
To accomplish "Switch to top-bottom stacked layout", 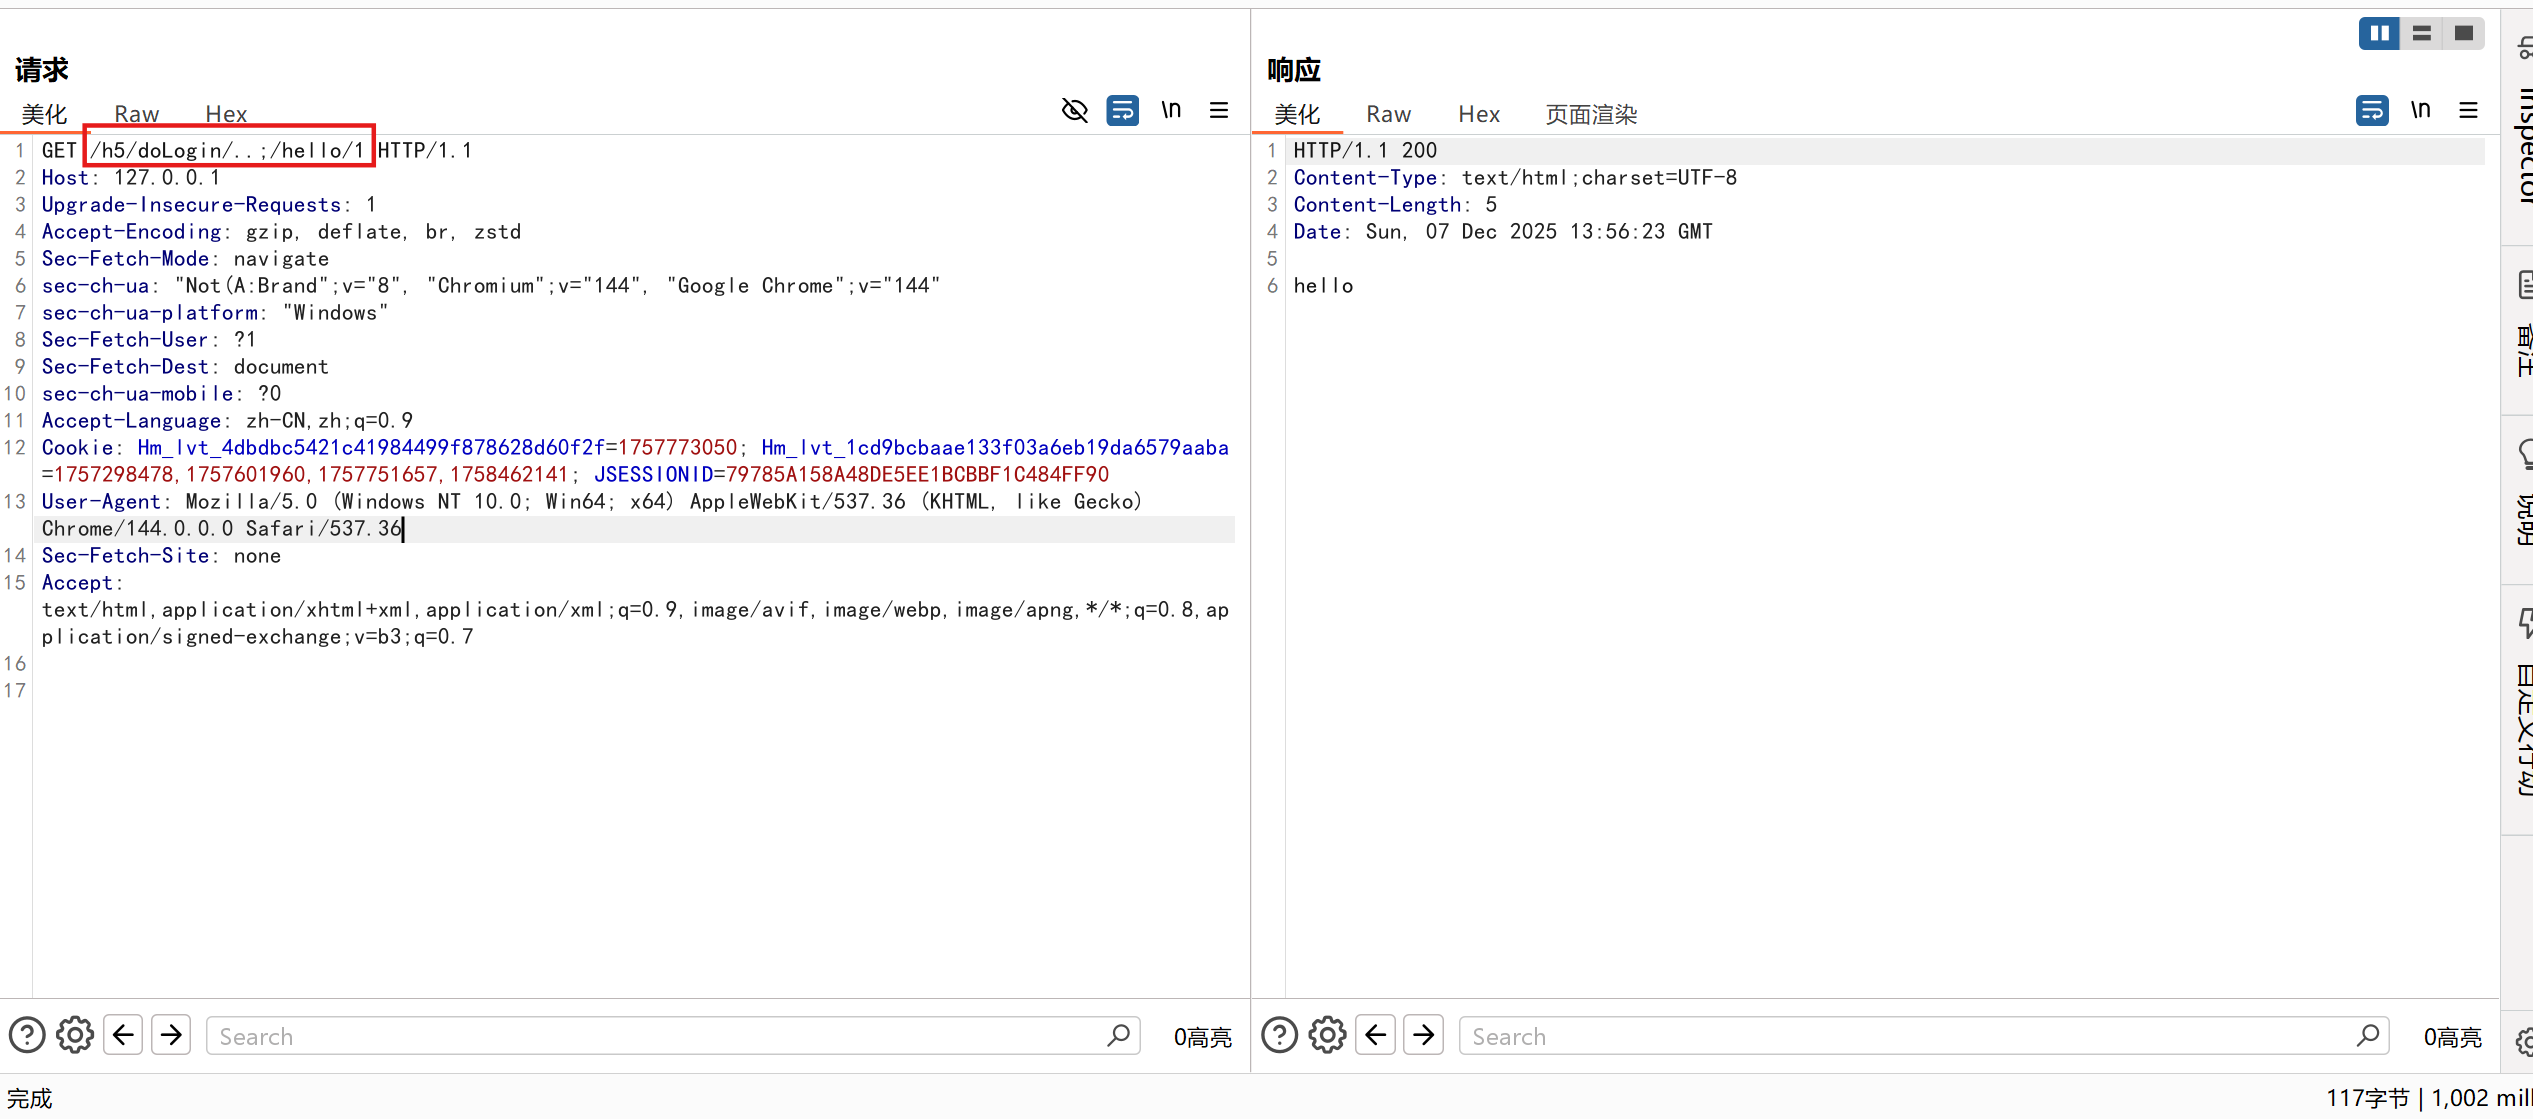I will pyautogui.click(x=2421, y=33).
